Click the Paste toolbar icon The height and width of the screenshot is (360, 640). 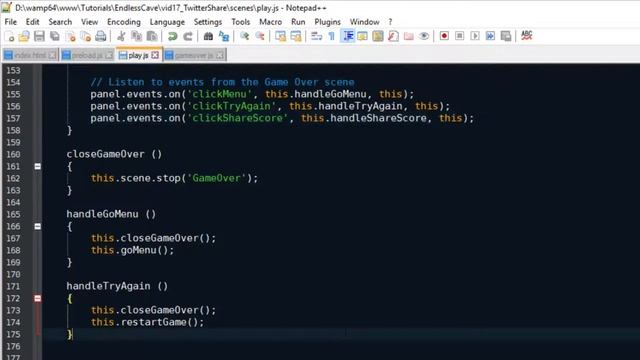point(152,36)
